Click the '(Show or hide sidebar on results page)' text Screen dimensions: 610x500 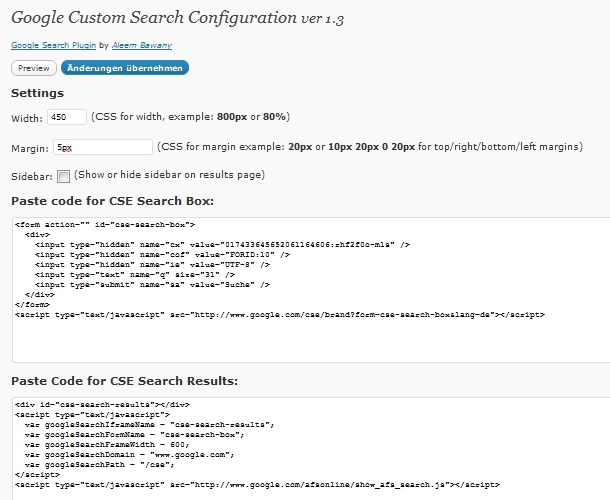click(x=170, y=175)
